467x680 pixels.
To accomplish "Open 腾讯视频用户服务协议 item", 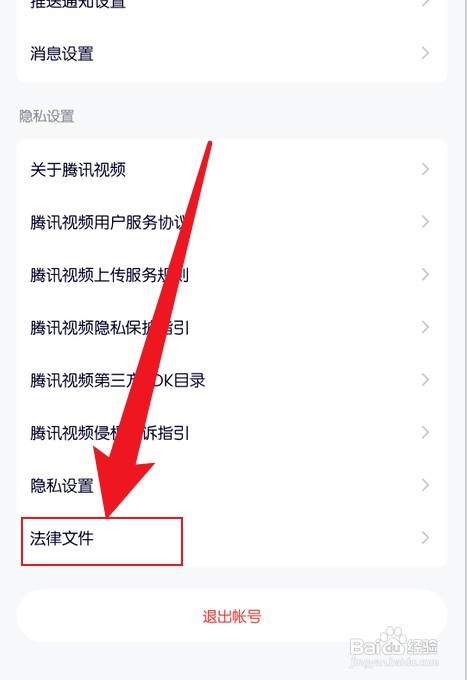I will 232,222.
